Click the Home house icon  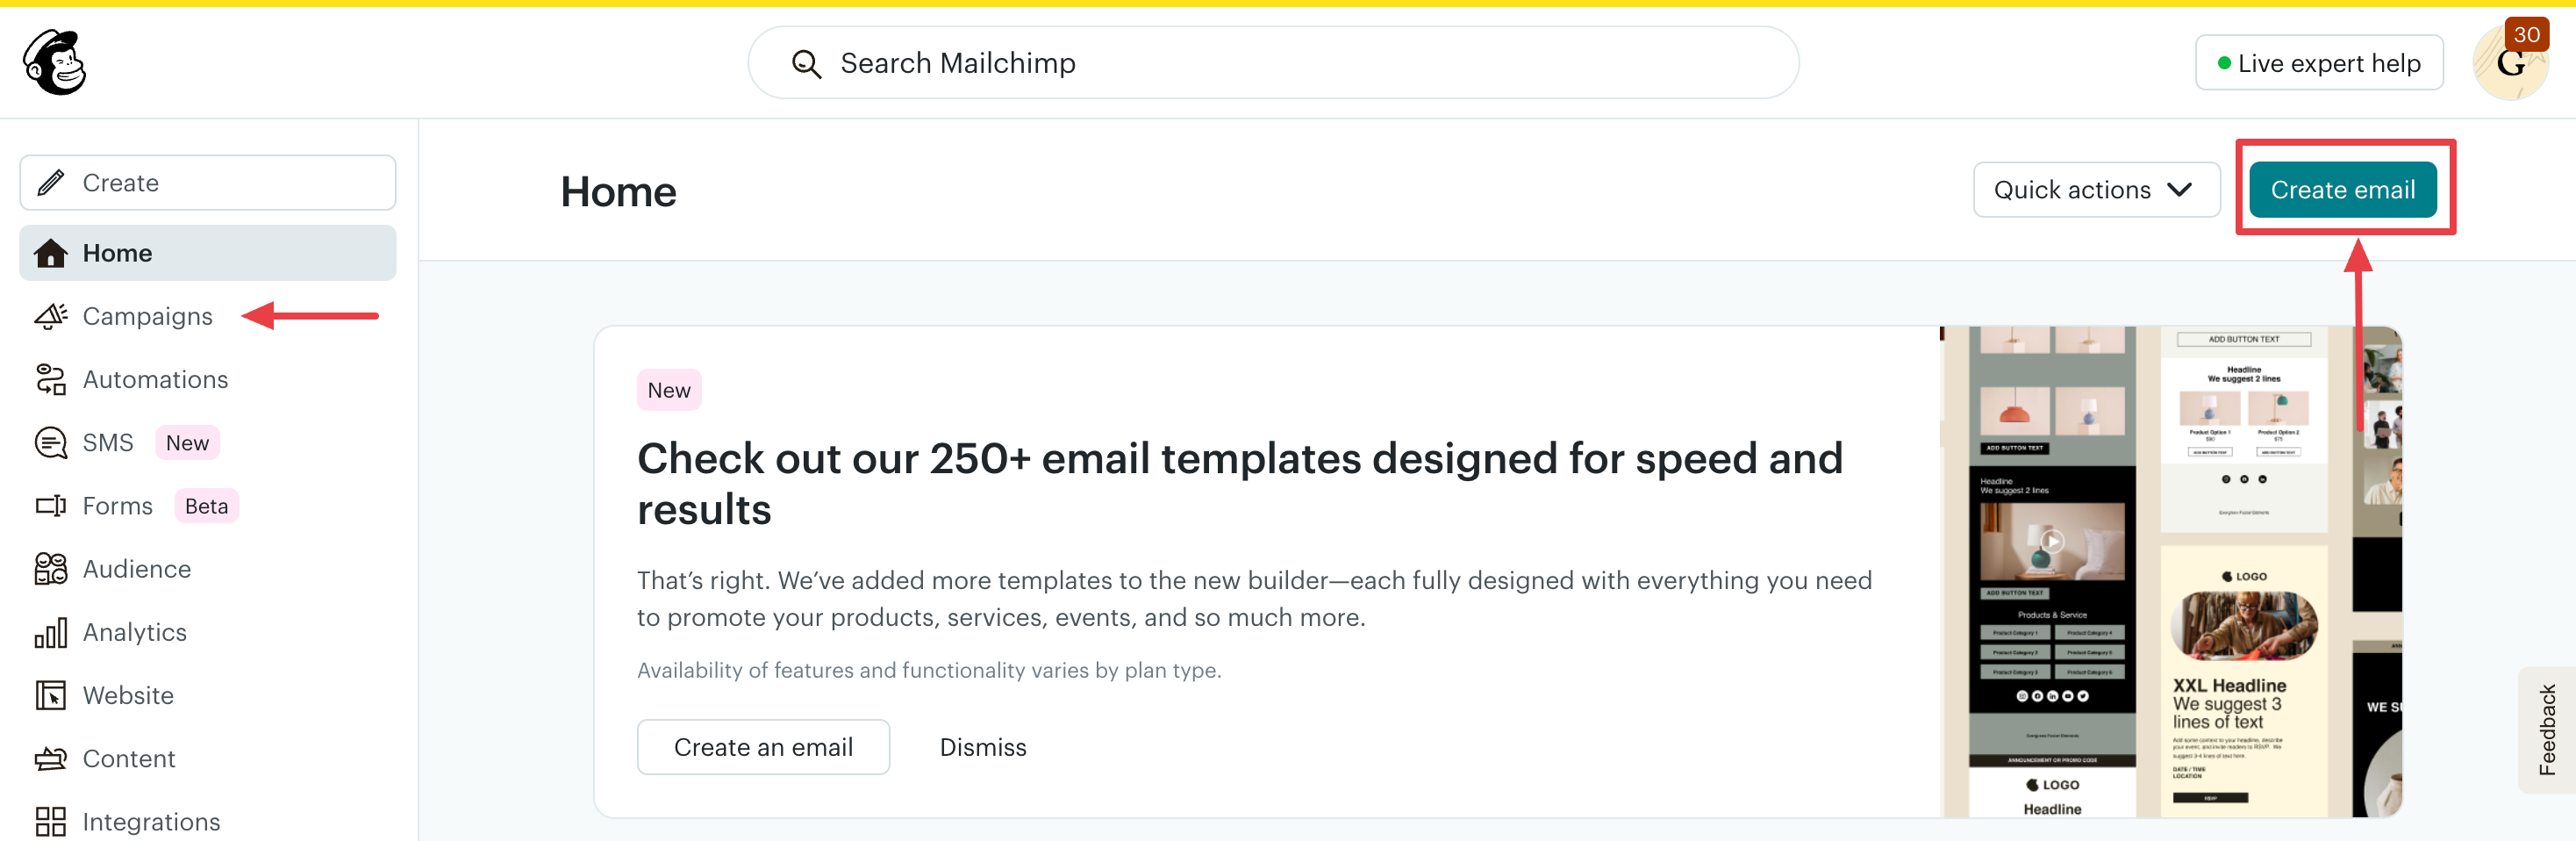[50, 253]
